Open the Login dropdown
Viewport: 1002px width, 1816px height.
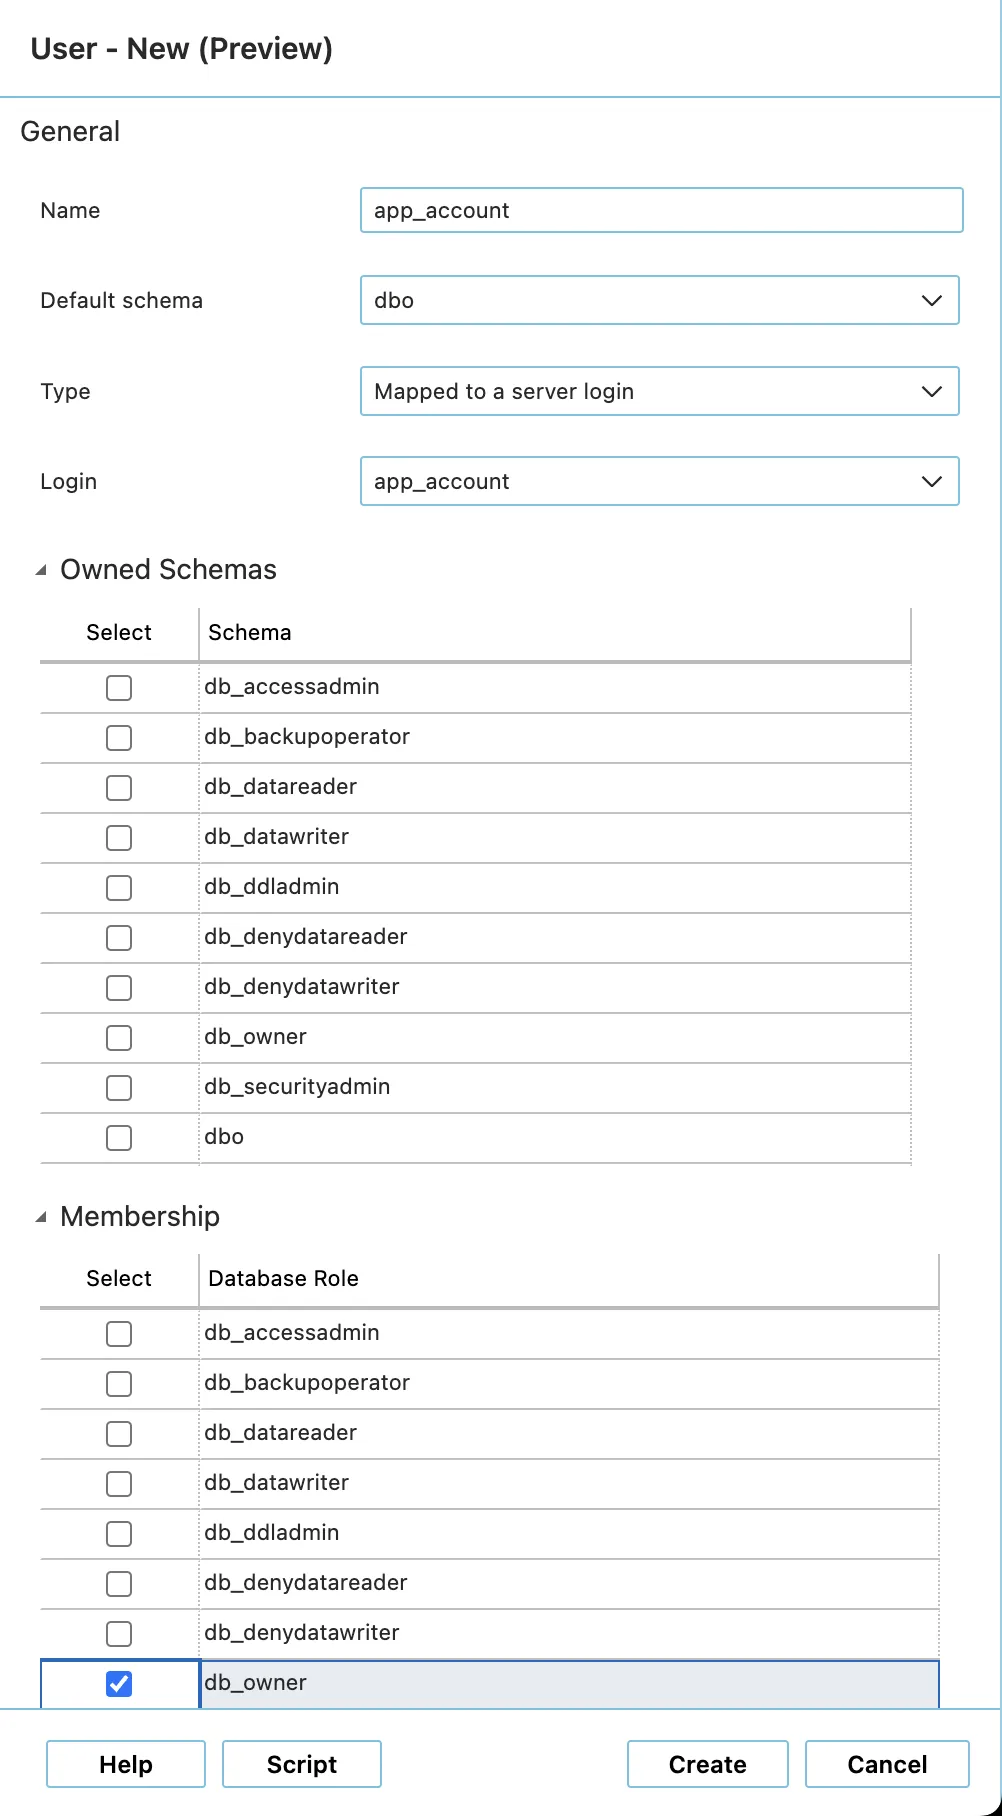tap(659, 481)
